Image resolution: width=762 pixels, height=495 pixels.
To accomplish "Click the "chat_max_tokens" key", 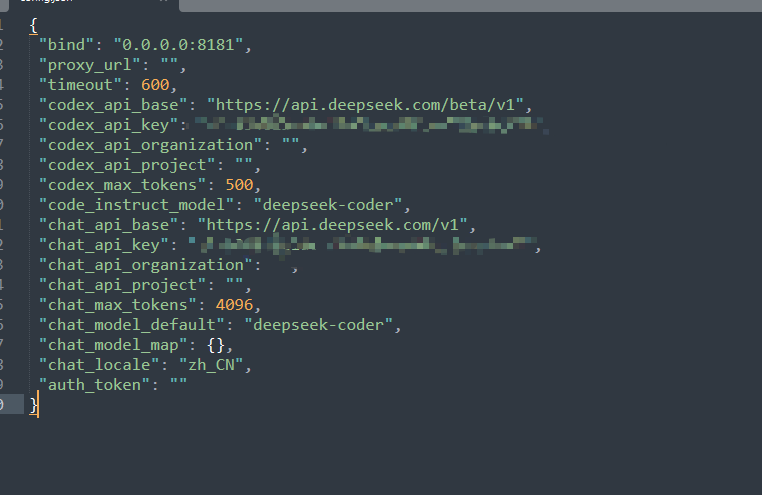I will click(x=118, y=305).
